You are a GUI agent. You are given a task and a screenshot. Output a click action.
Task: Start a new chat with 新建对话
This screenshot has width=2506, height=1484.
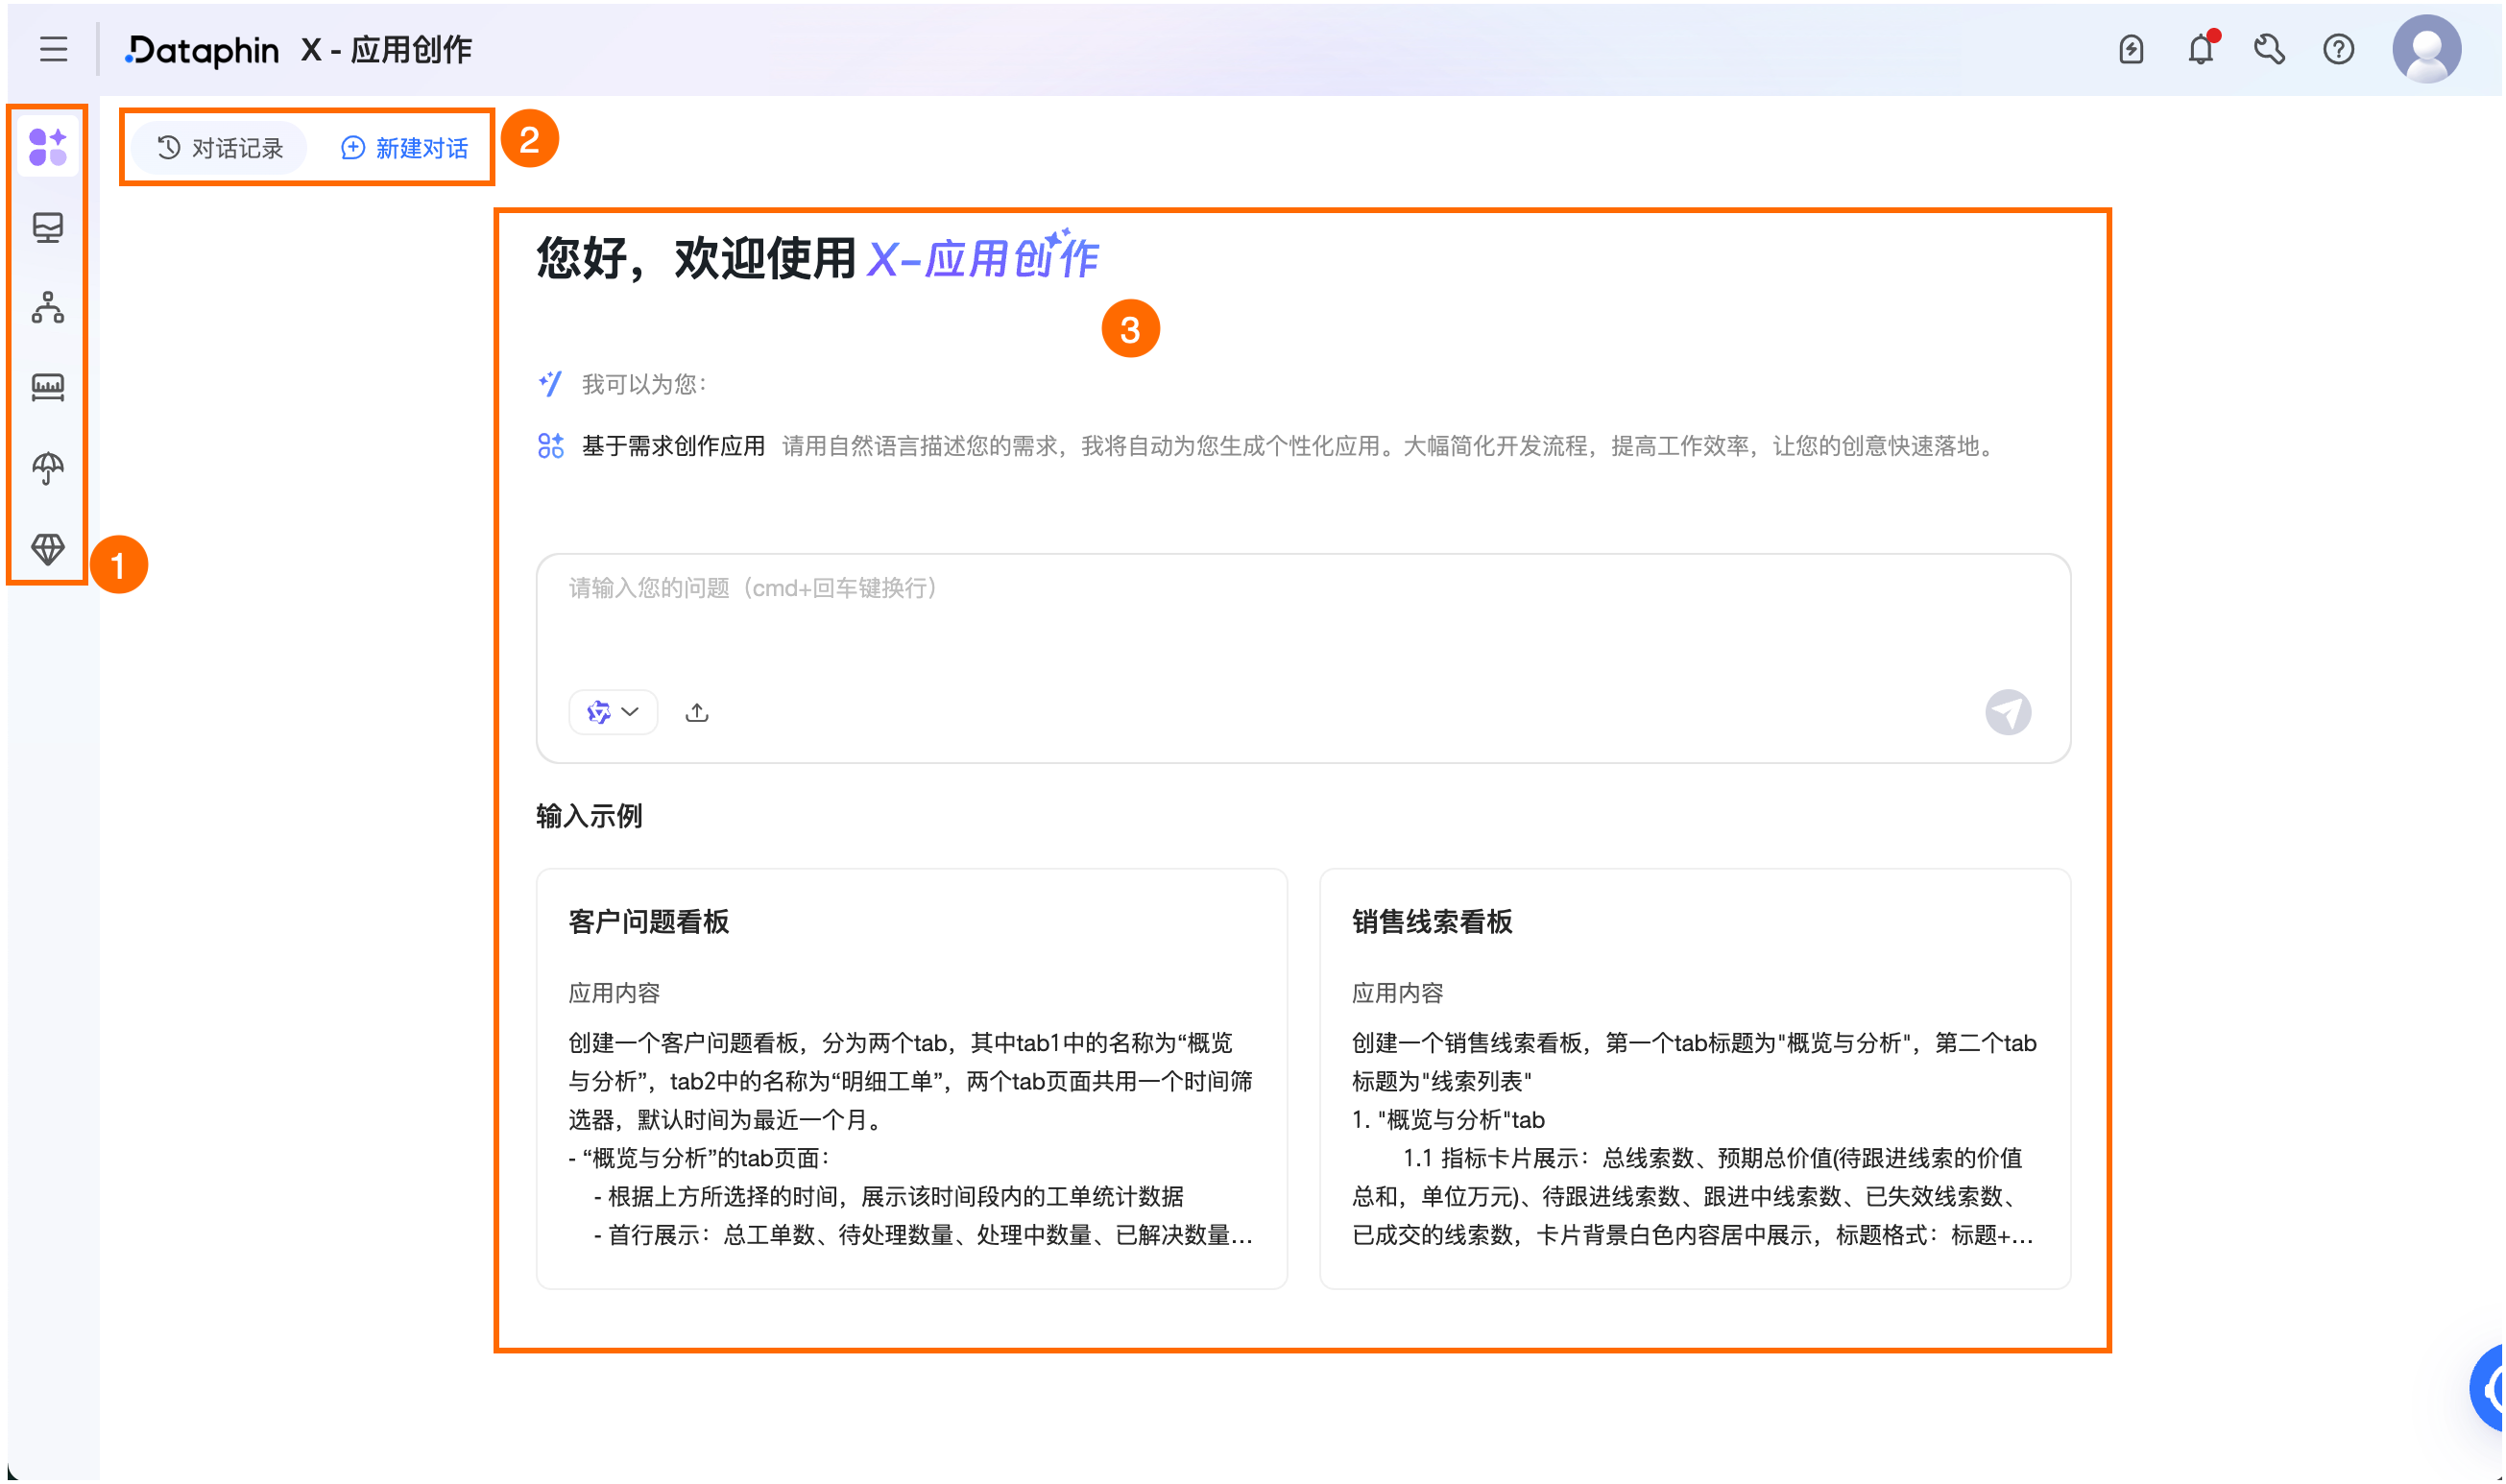[x=404, y=148]
